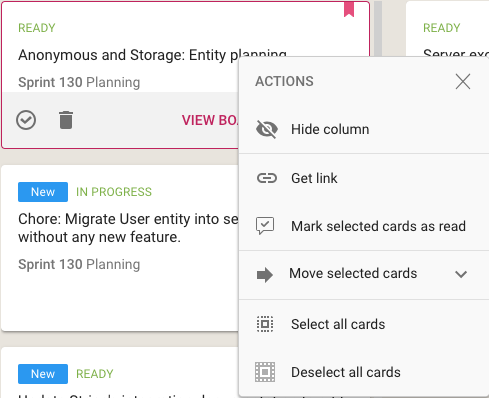Open the VIEW BOARD link on the selected card
489x398 pixels.
[210, 120]
